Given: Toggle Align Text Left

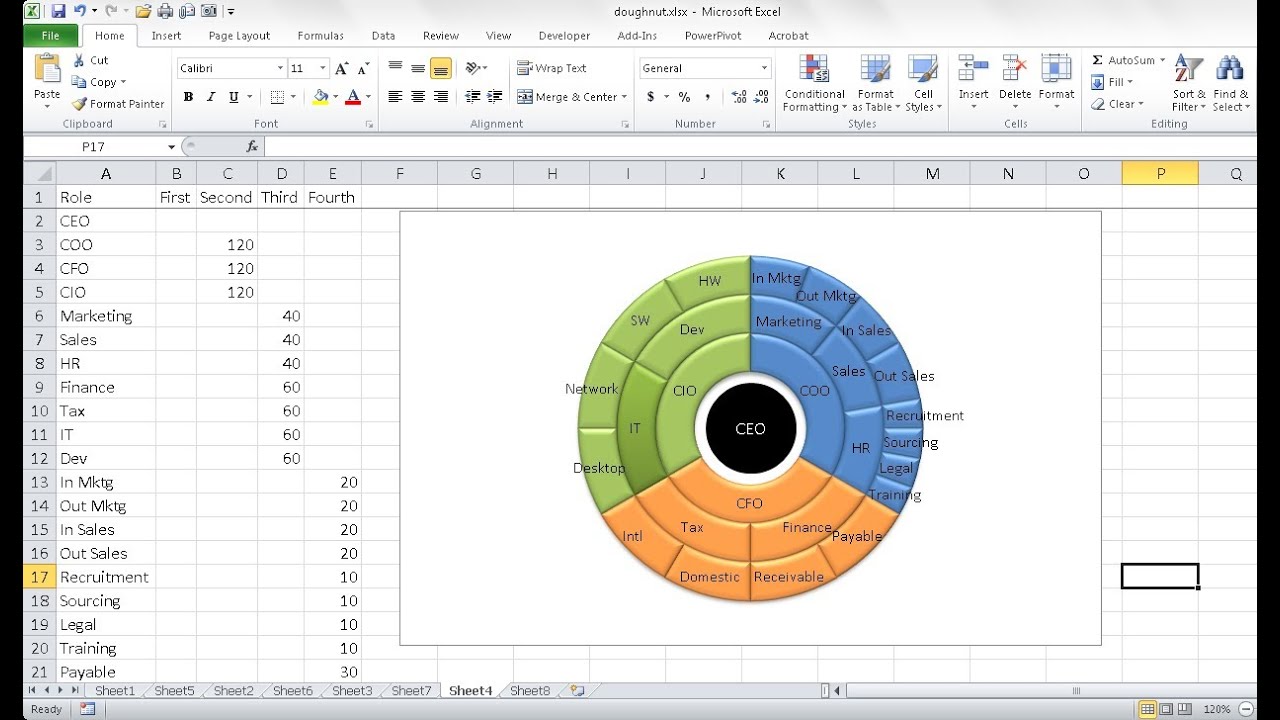Looking at the screenshot, I should 395,97.
